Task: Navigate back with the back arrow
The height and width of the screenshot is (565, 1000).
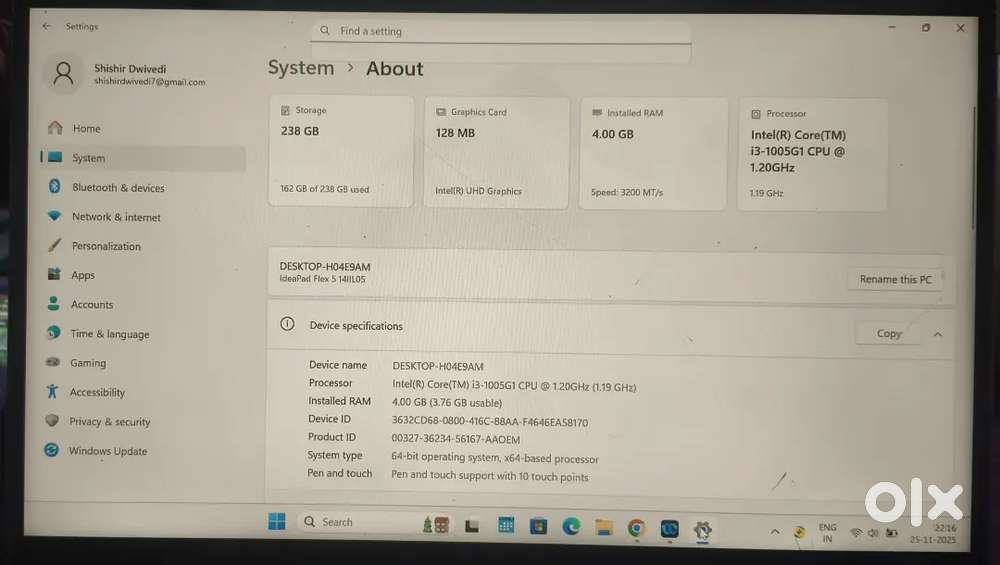Action: [x=47, y=26]
